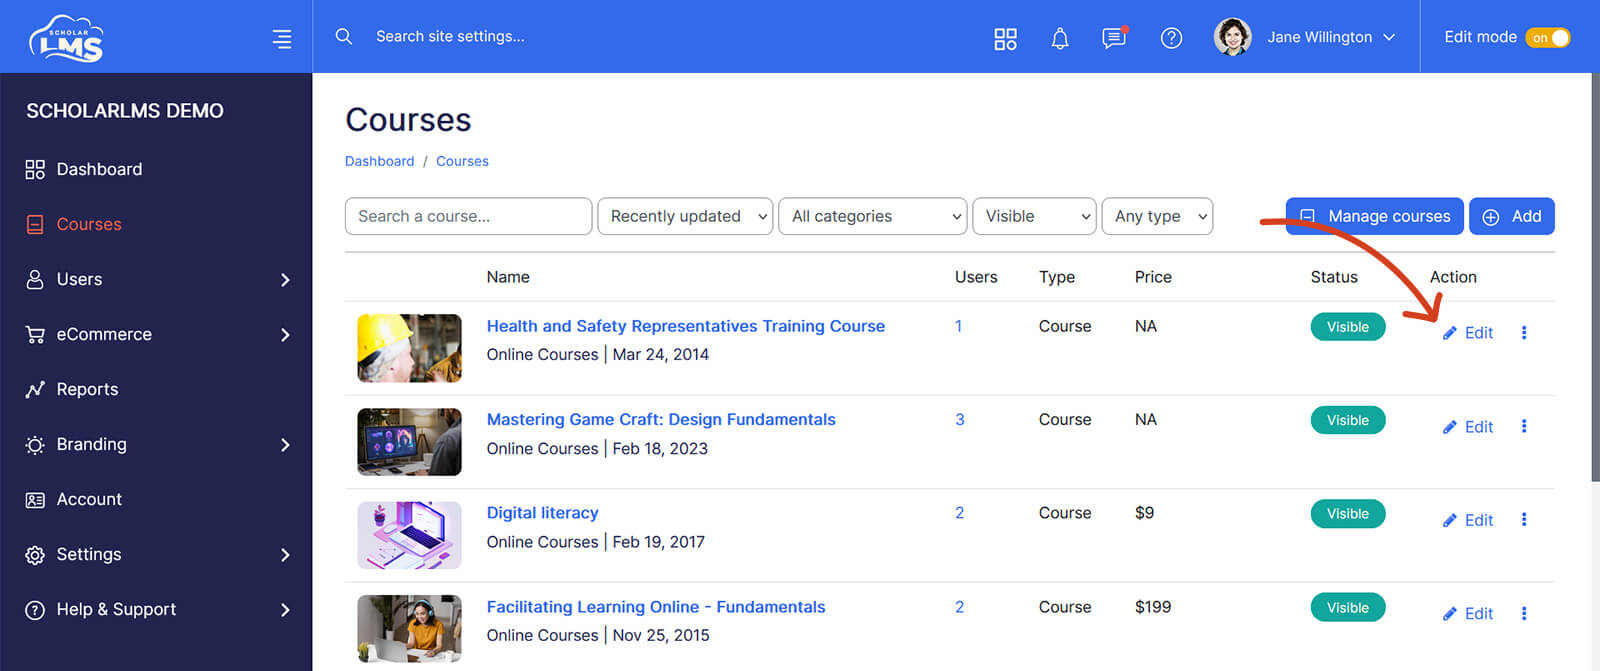This screenshot has height=671, width=1600.
Task: Open the All categories dropdown
Action: (872, 216)
